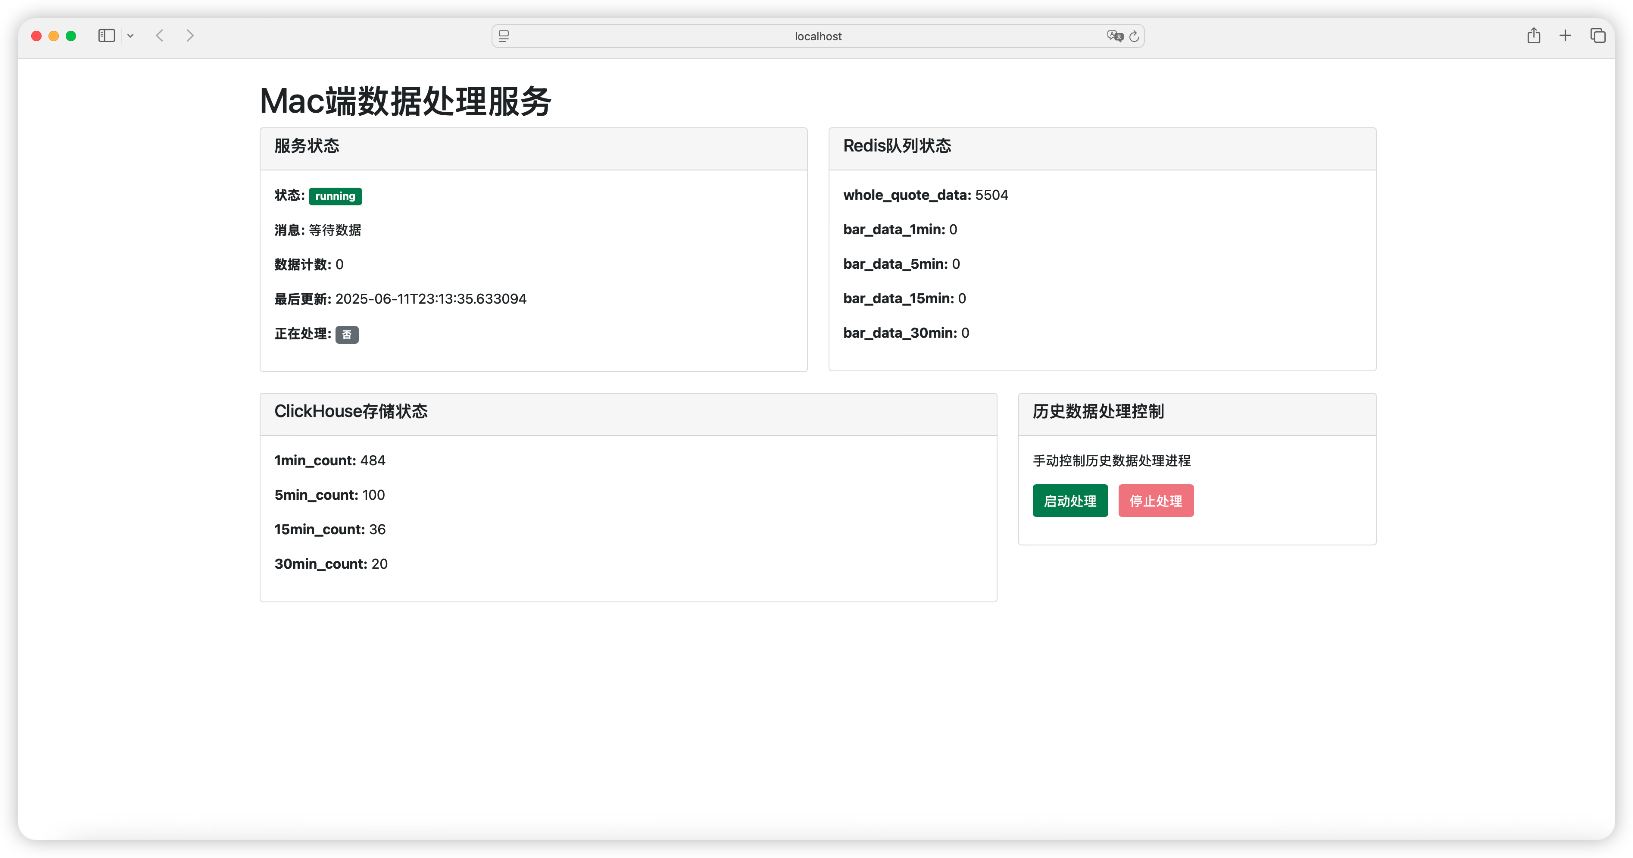Click the bar_data_15min: 0 entry
The height and width of the screenshot is (858, 1633).
905,298
